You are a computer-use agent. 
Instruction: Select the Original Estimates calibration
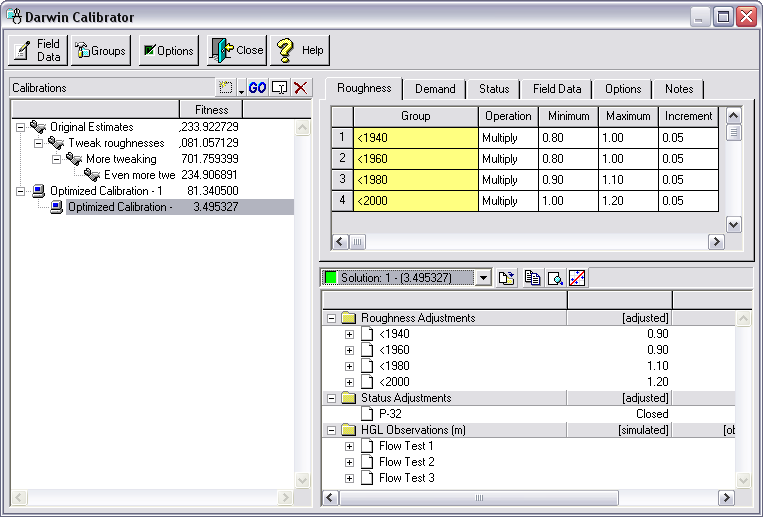tap(91, 127)
